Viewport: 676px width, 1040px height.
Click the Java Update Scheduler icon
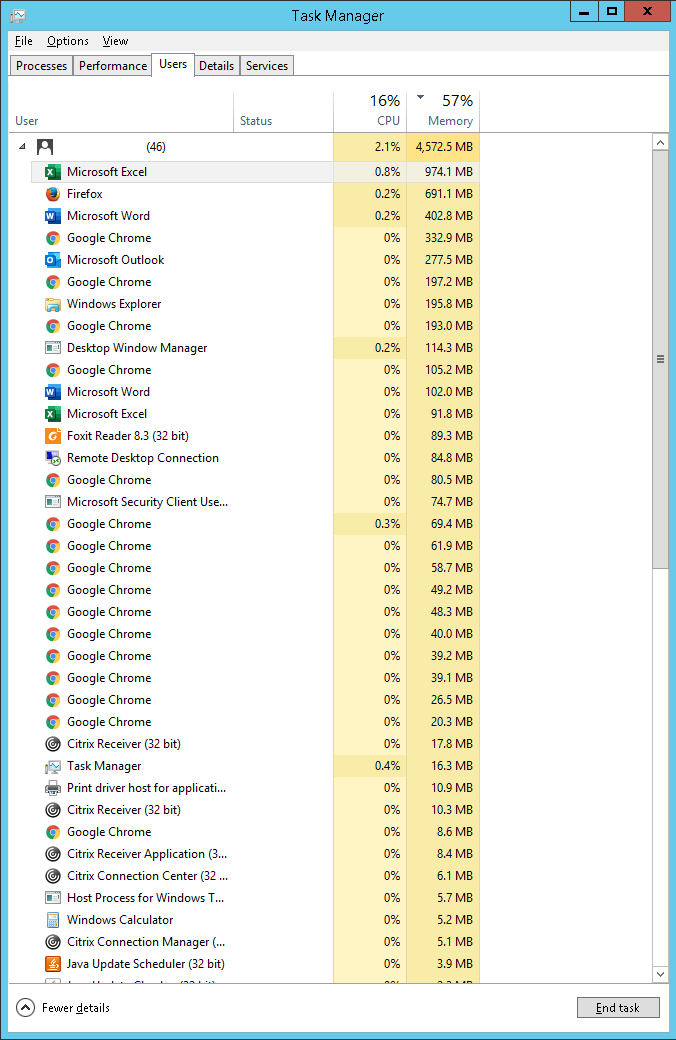pos(52,964)
